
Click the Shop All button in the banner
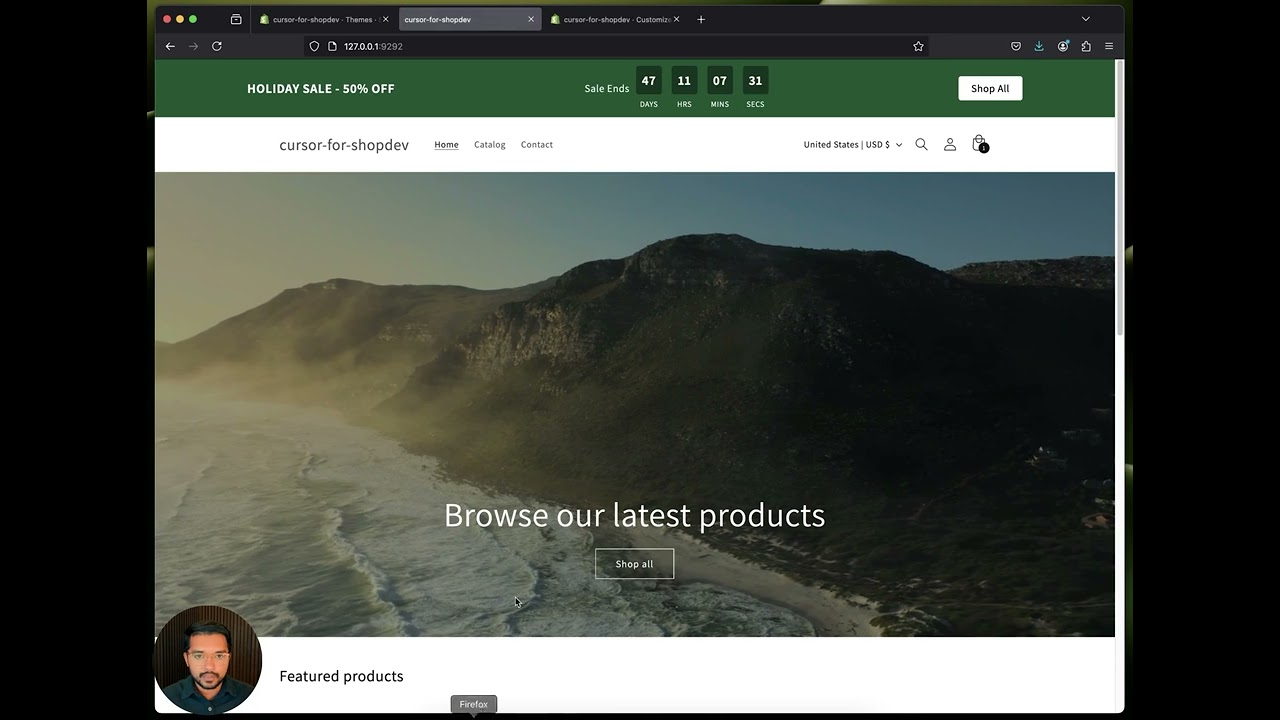(990, 88)
